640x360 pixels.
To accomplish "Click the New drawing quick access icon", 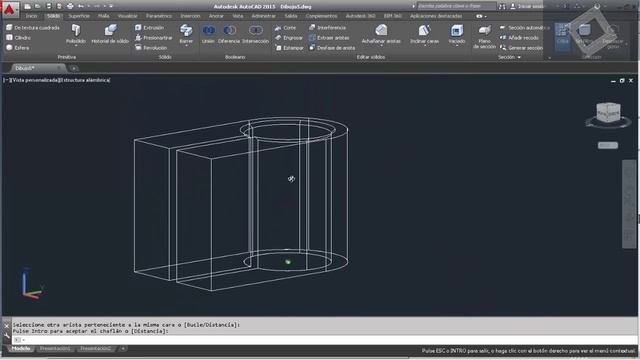I will tap(27, 6).
